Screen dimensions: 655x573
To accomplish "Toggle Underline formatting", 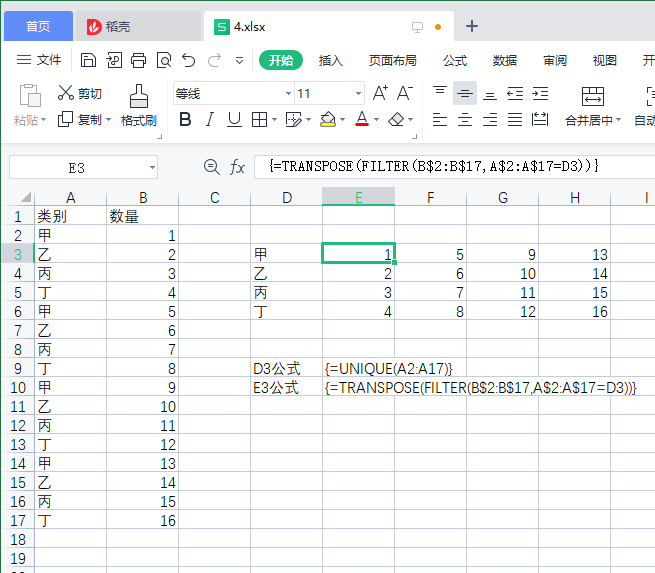I will tap(234, 120).
